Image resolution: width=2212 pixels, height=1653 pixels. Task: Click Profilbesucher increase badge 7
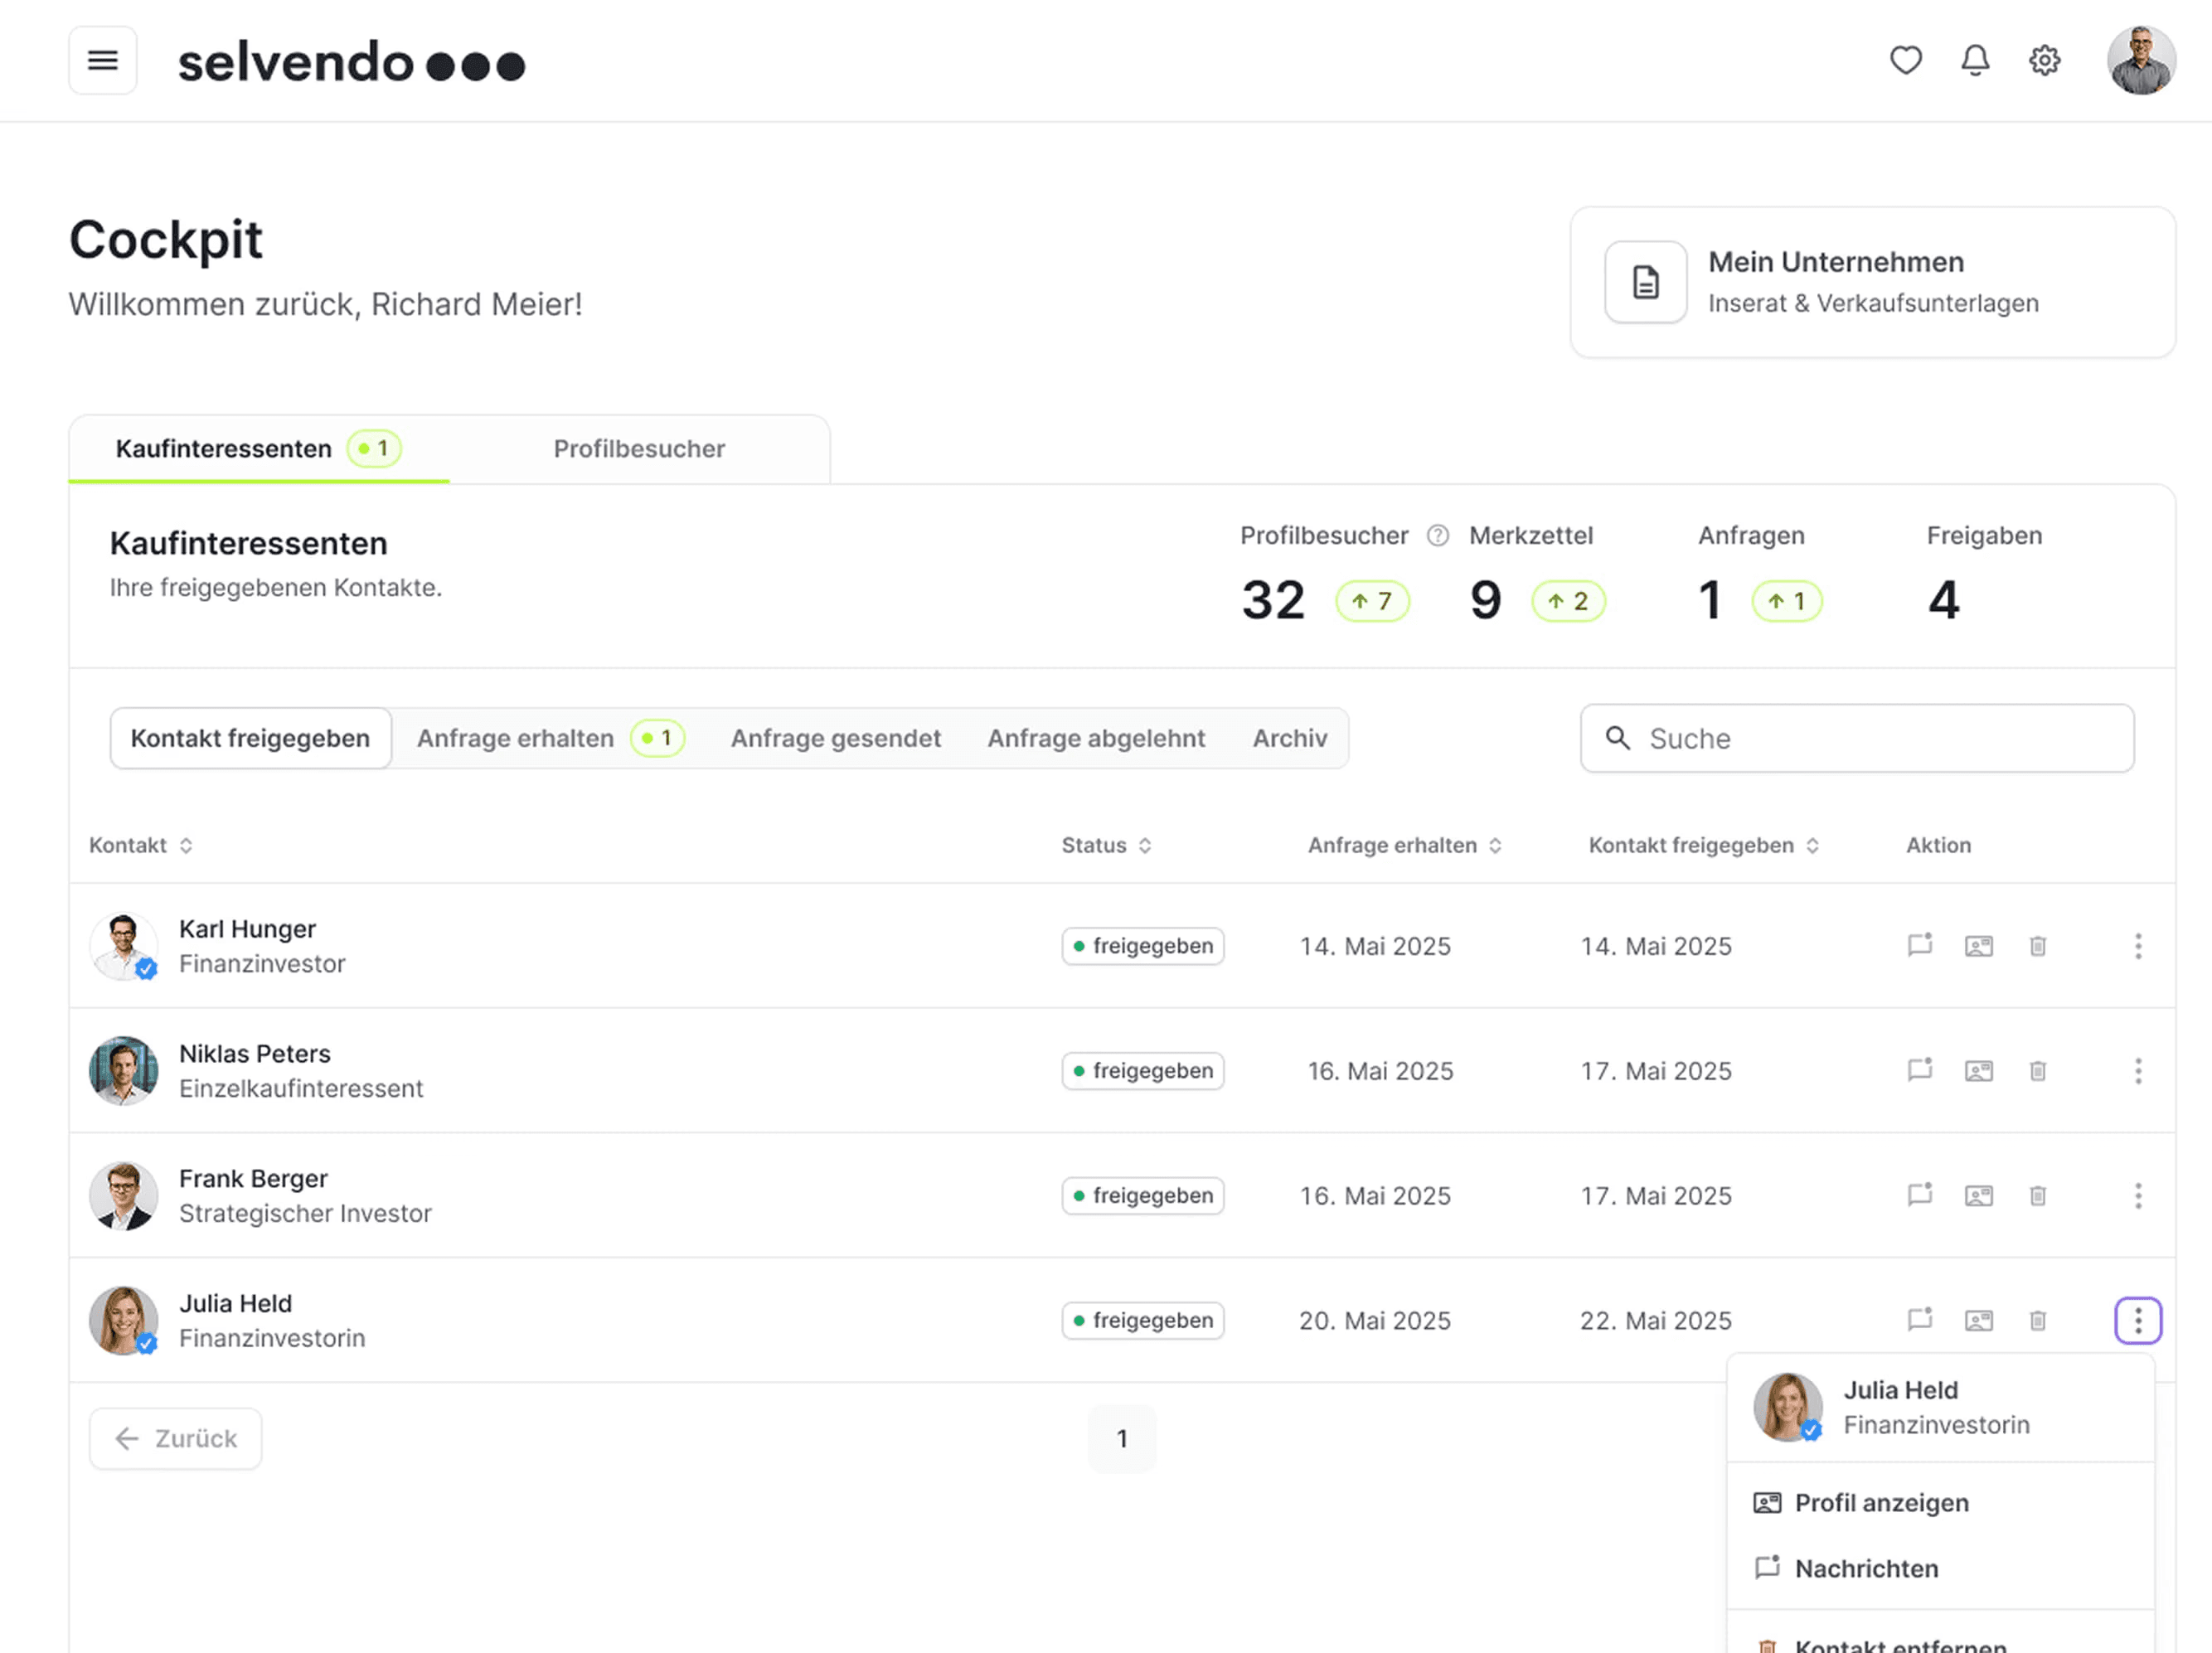pyautogui.click(x=1373, y=602)
